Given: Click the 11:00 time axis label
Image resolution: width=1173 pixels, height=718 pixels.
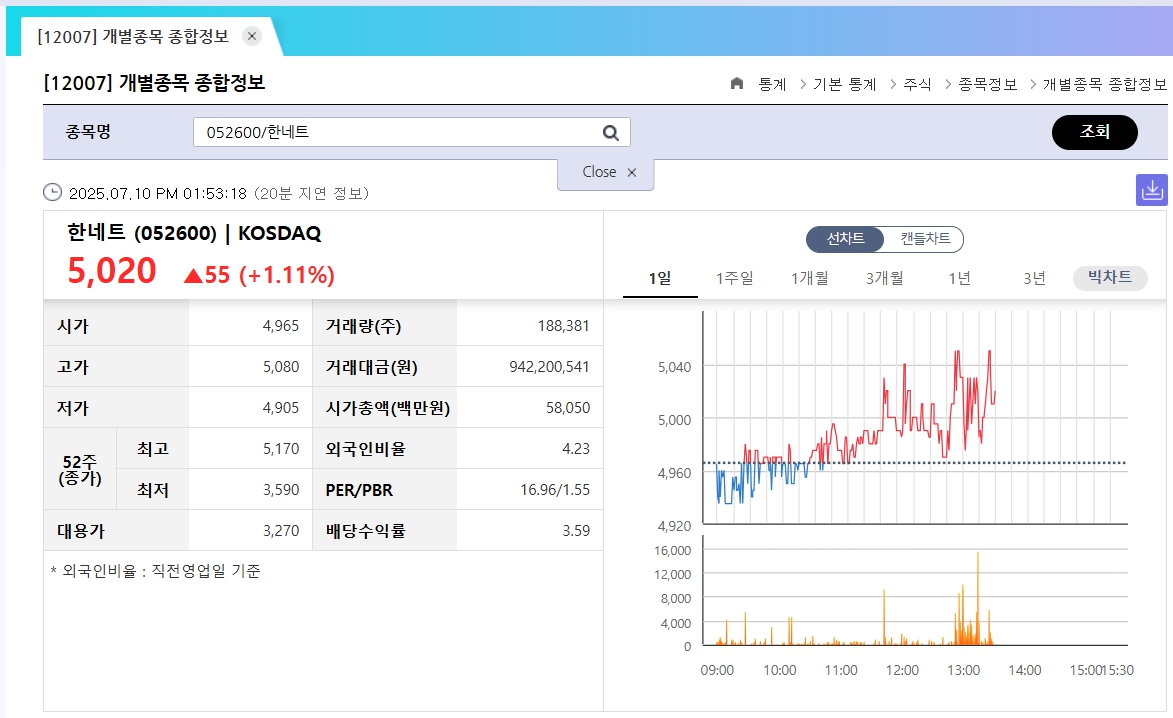Looking at the screenshot, I should 841,670.
